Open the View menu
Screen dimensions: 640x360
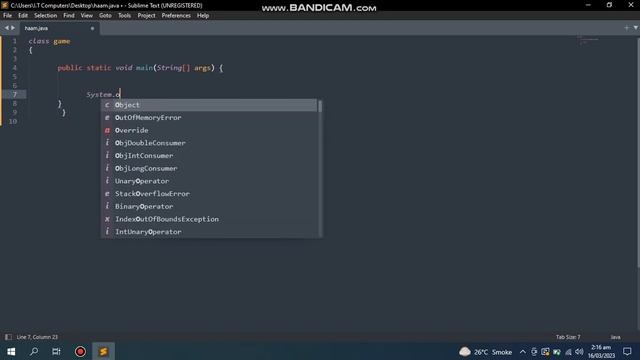tap(87, 16)
